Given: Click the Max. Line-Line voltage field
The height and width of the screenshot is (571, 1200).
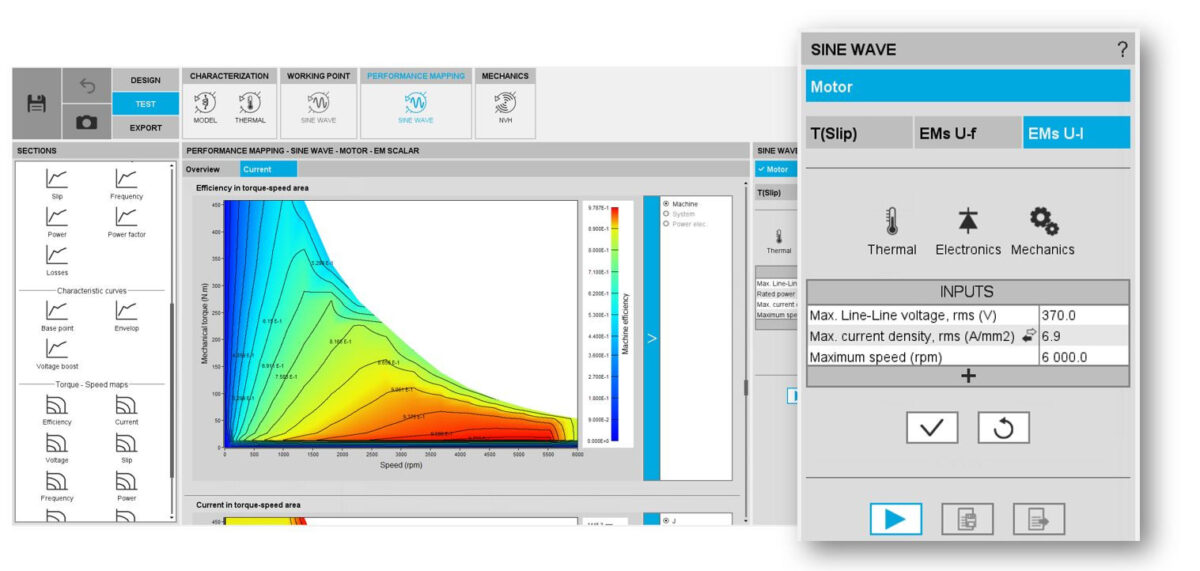Looking at the screenshot, I should [x=1082, y=315].
